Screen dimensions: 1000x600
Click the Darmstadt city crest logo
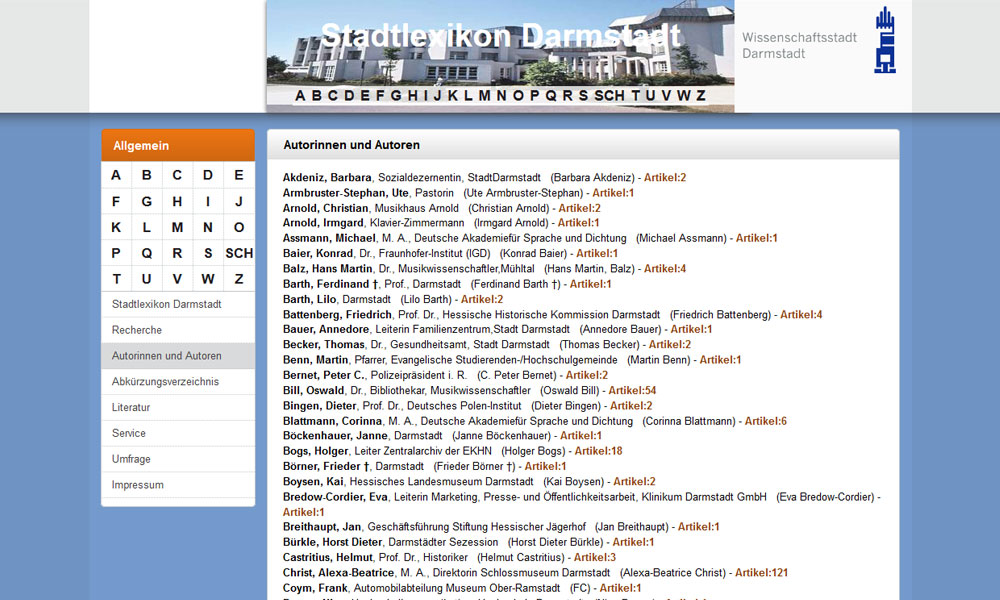pos(885,41)
